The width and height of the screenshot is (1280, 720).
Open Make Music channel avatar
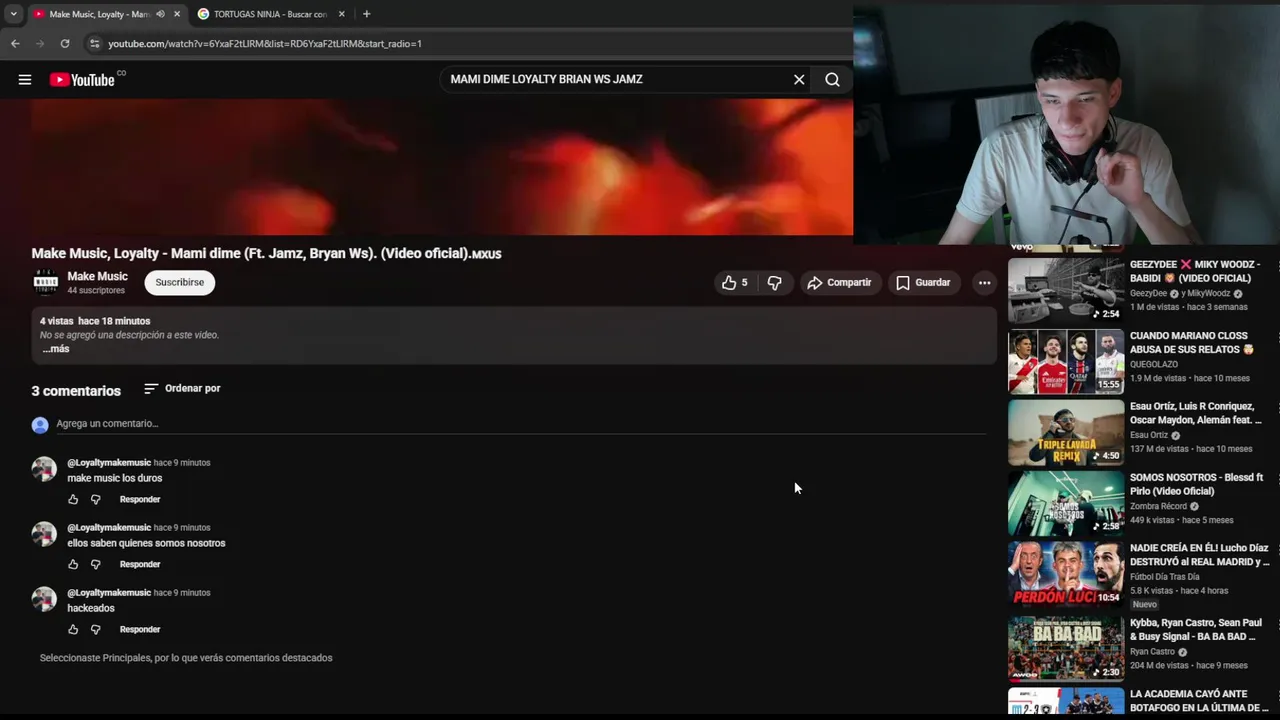pos(46,283)
